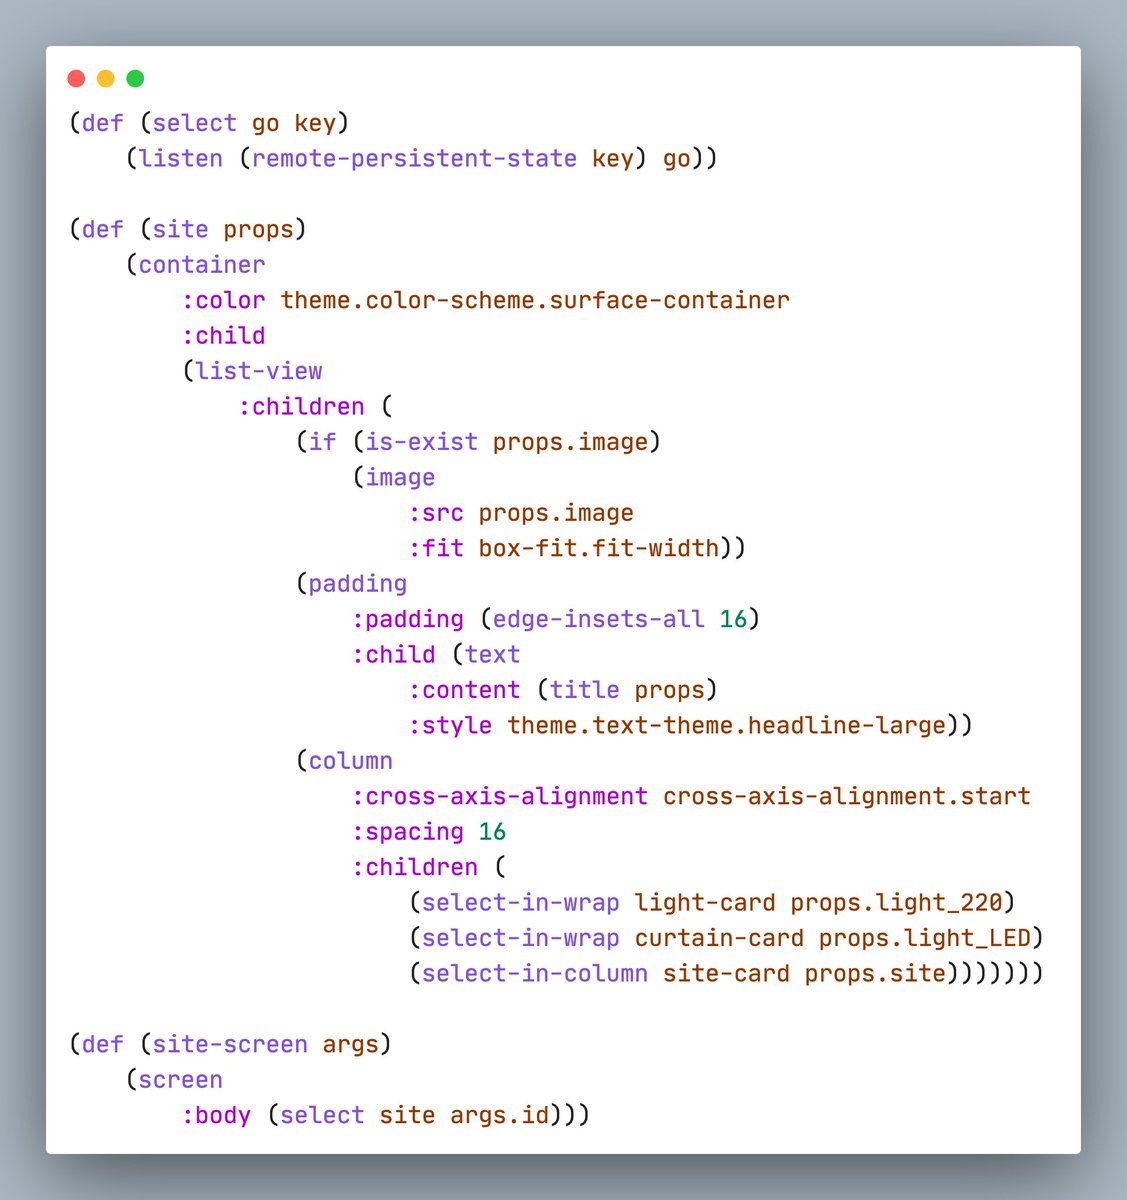Click the ':padding' keyword
This screenshot has width=1127, height=1200.
[x=408, y=619]
